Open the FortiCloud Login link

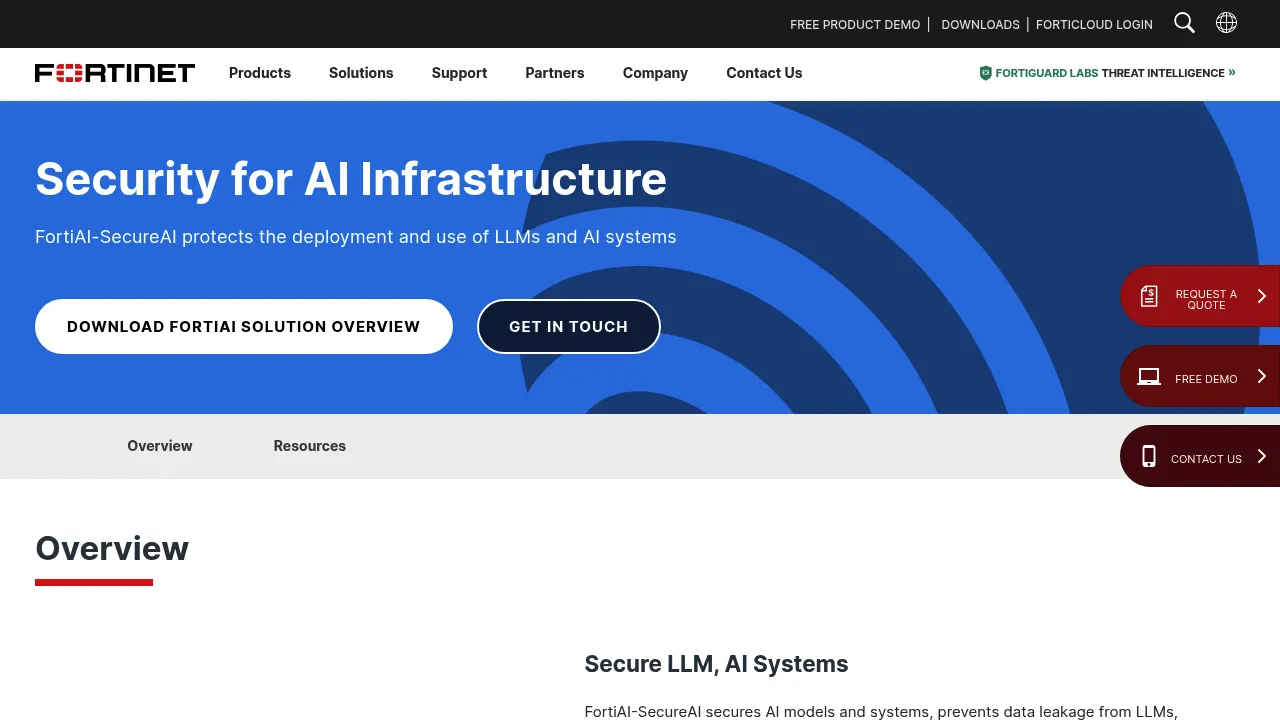(1094, 24)
